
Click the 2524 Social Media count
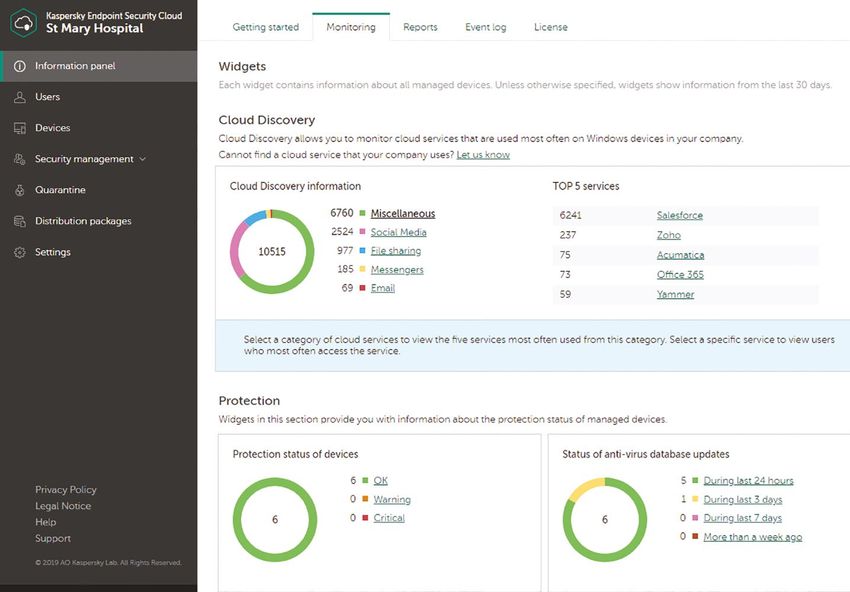click(x=342, y=231)
